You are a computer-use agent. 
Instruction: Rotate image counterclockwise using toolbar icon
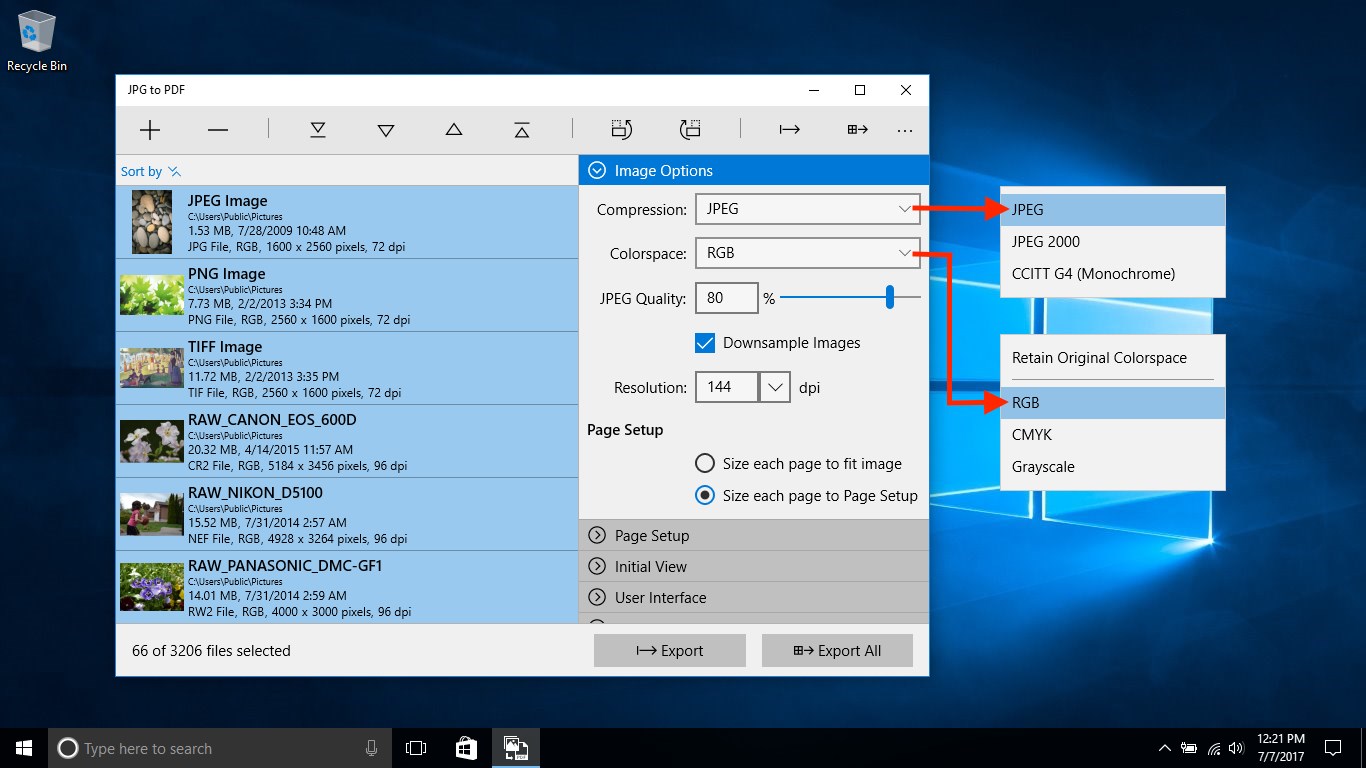pos(622,129)
